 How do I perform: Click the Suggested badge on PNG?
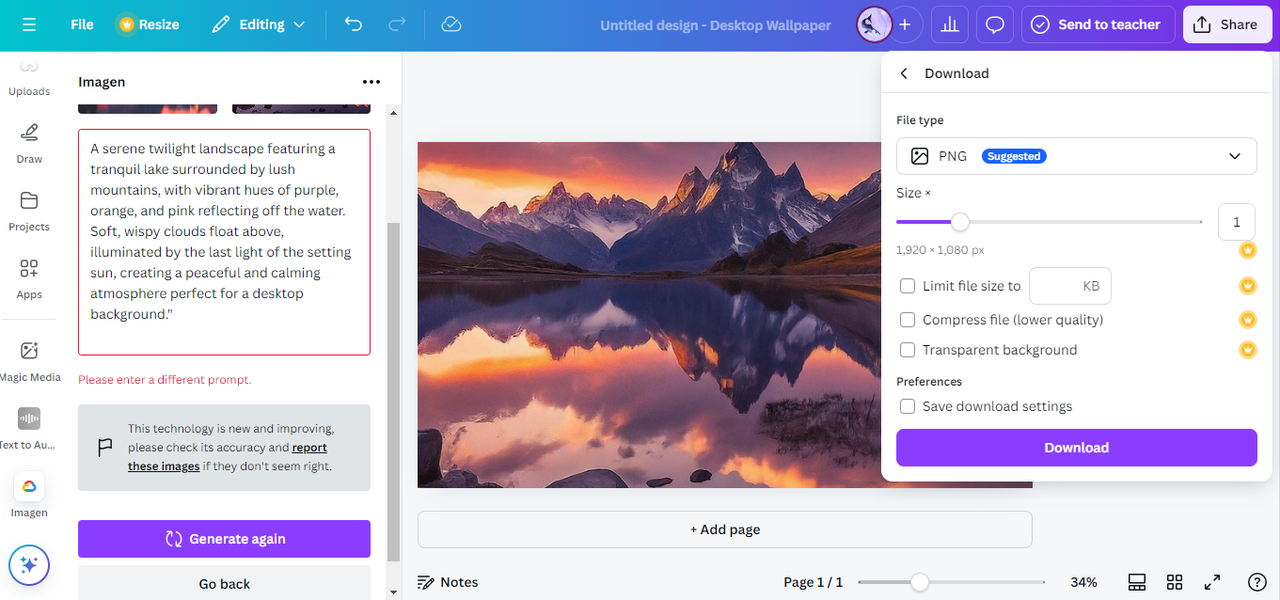(x=1013, y=156)
